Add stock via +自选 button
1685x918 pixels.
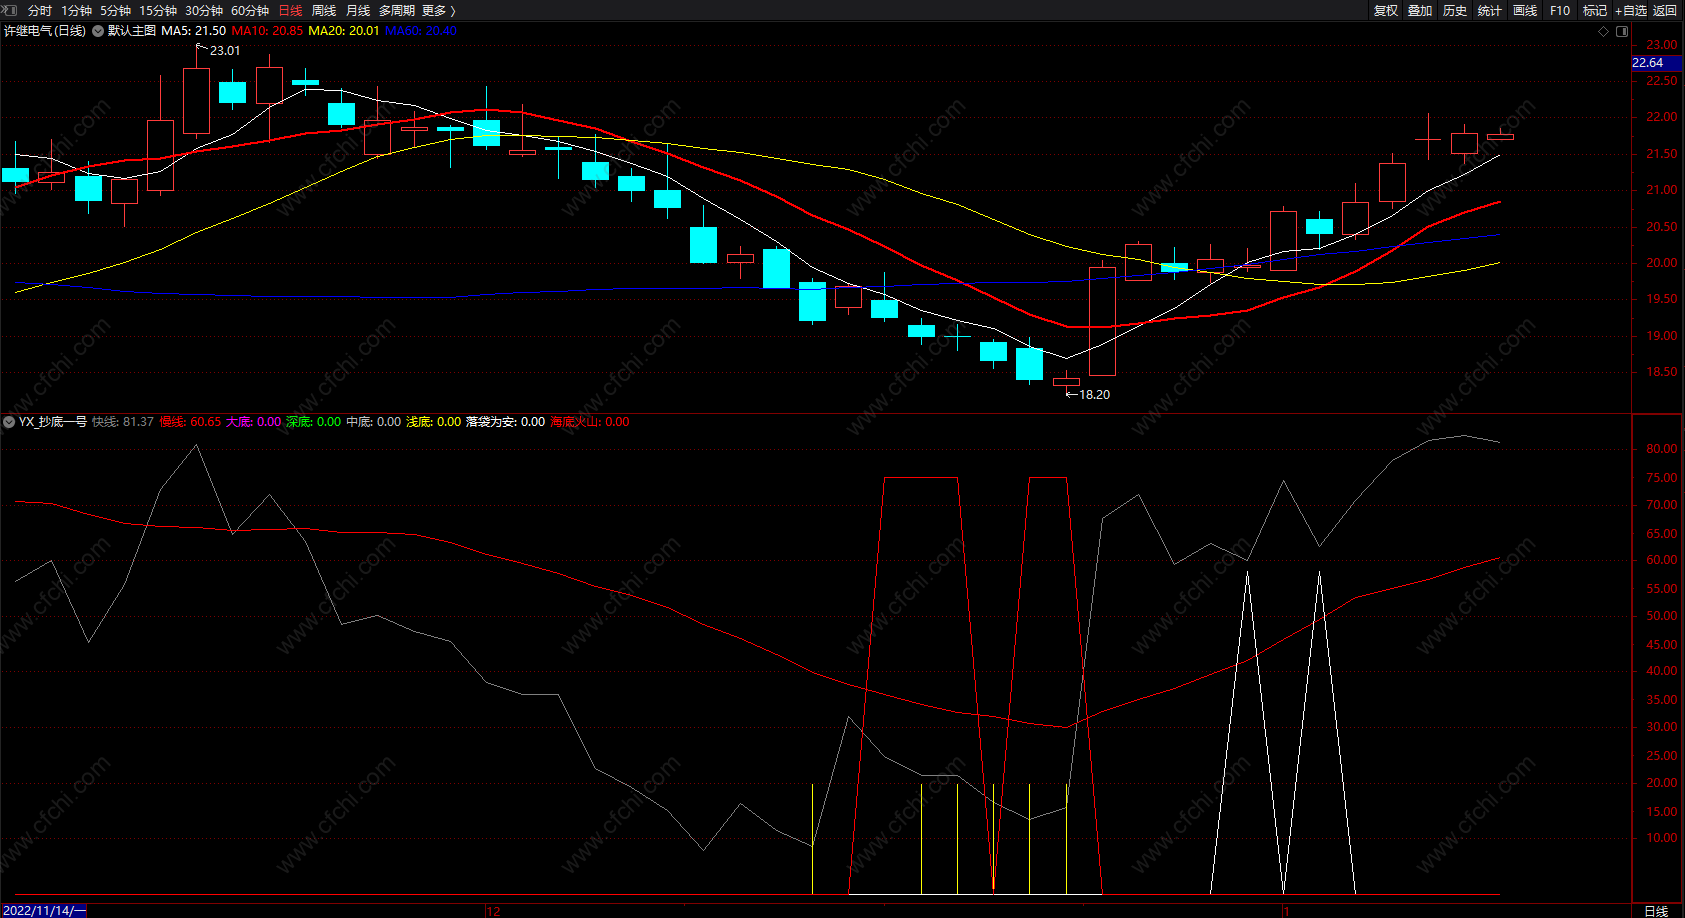pyautogui.click(x=1631, y=10)
